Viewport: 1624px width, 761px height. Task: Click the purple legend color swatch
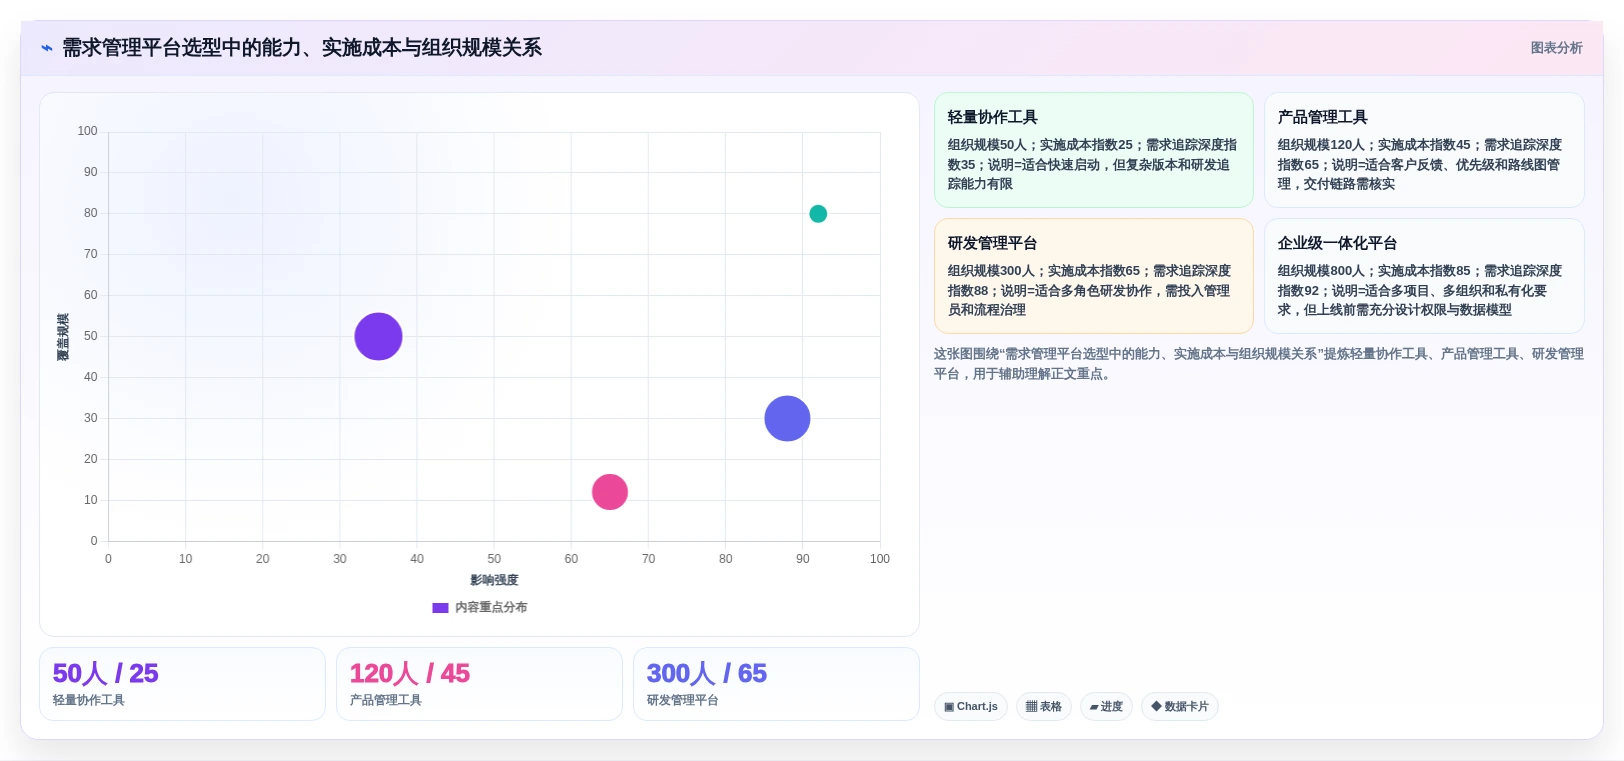[x=440, y=607]
